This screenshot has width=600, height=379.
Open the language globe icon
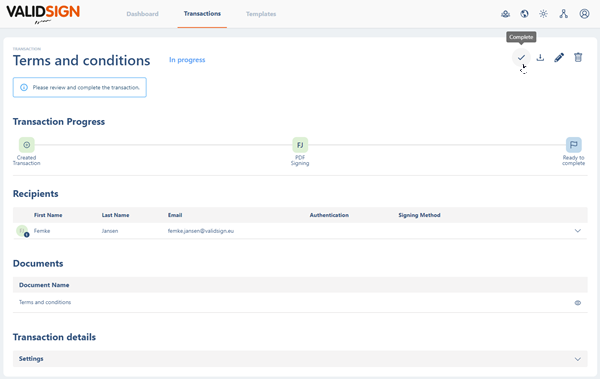click(x=525, y=14)
